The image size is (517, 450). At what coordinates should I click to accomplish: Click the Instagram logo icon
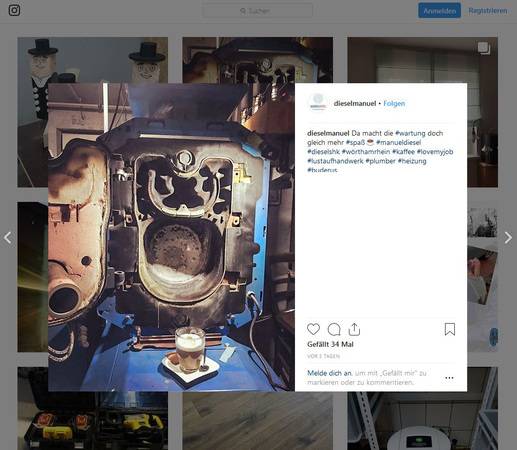[14, 10]
